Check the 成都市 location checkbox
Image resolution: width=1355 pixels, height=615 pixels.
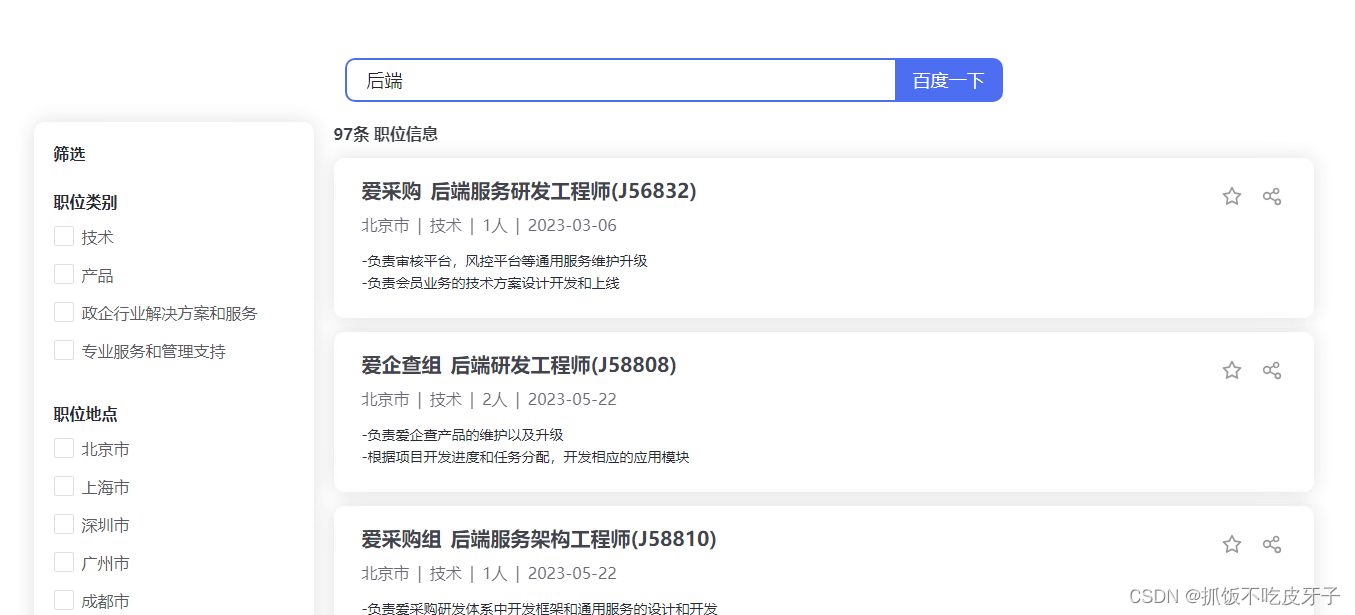(64, 600)
